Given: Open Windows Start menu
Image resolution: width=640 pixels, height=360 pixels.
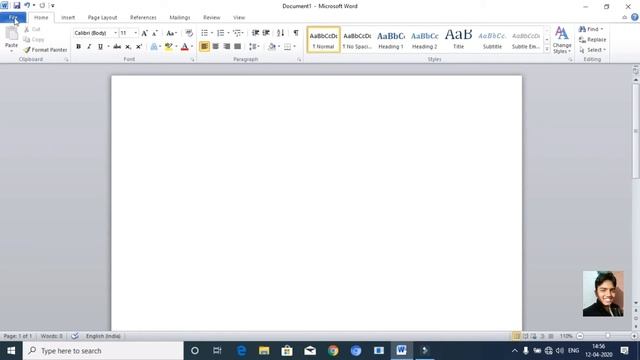Looking at the screenshot, I should point(11,351).
